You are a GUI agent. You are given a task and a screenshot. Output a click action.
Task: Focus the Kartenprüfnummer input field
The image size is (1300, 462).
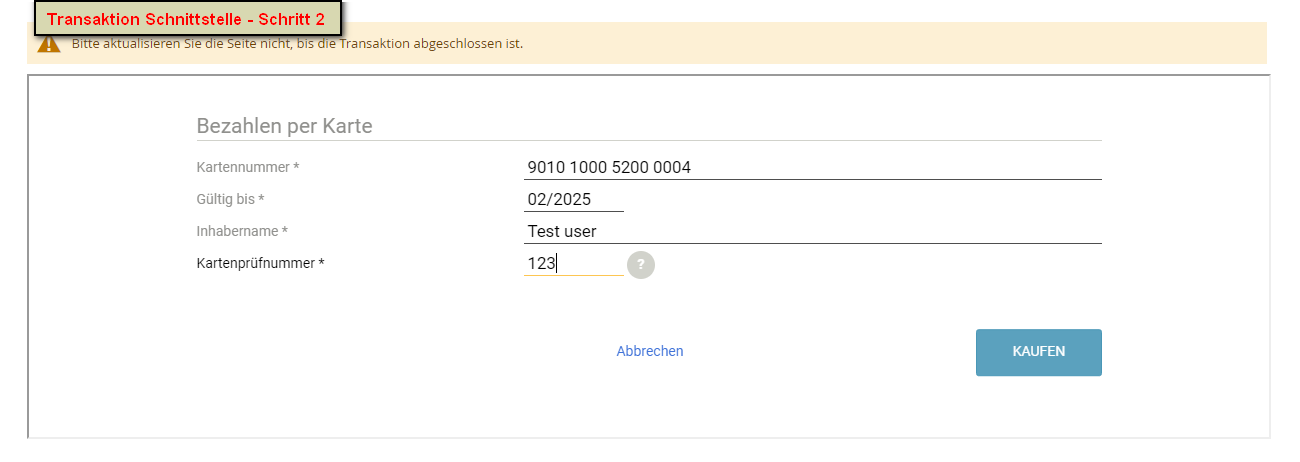[x=573, y=263]
